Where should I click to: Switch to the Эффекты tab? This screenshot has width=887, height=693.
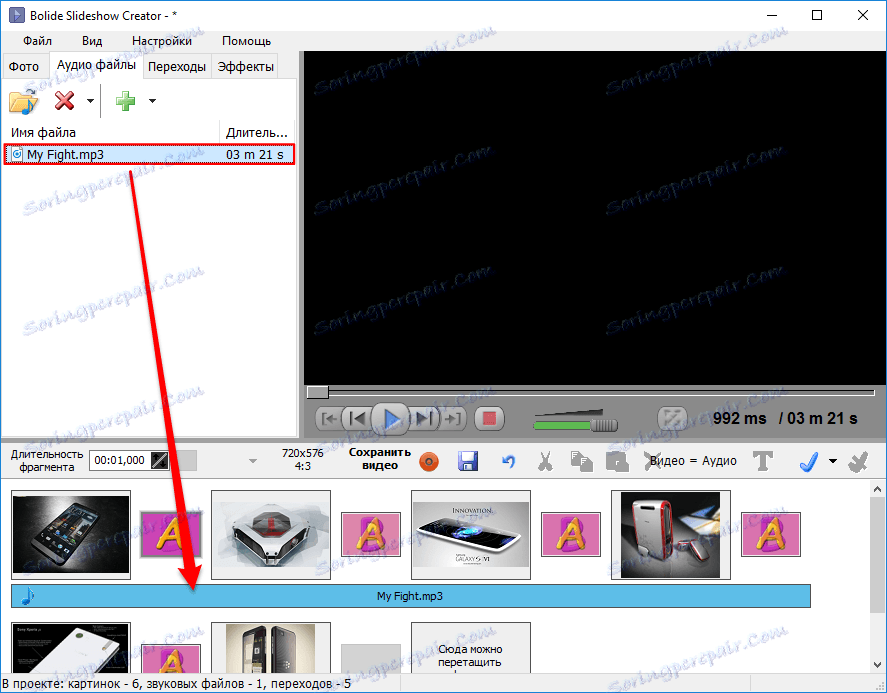tap(245, 65)
